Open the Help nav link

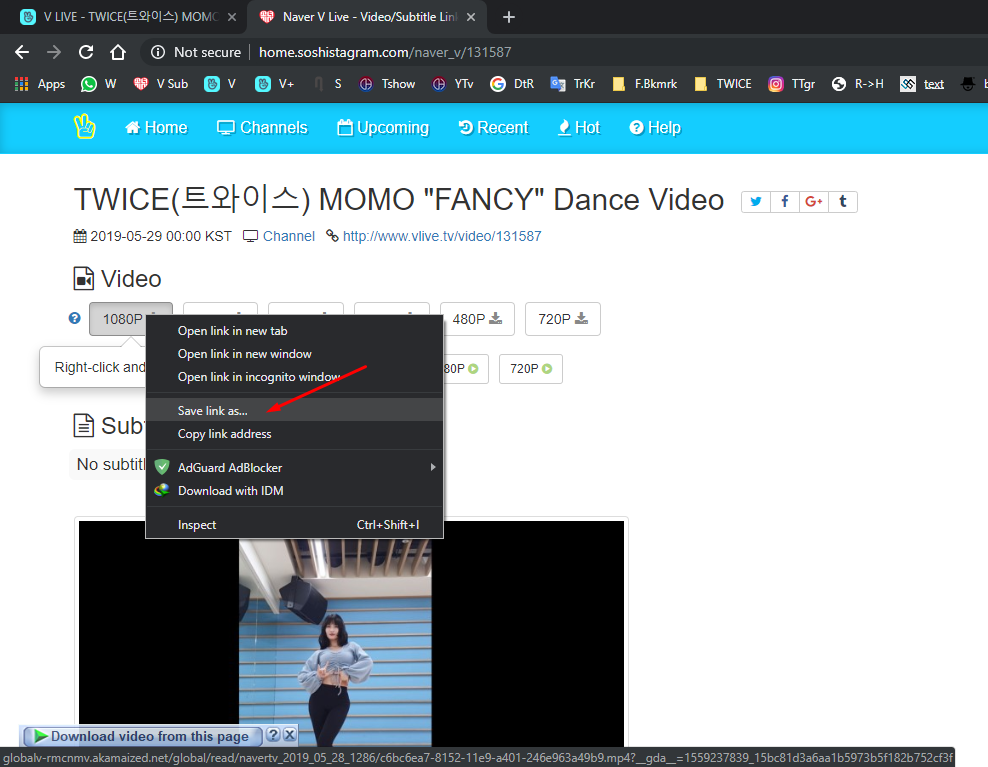tap(655, 127)
